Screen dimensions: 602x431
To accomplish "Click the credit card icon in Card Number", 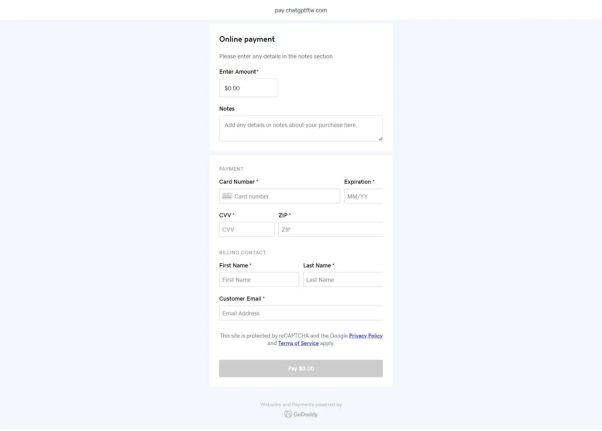I will coord(227,196).
